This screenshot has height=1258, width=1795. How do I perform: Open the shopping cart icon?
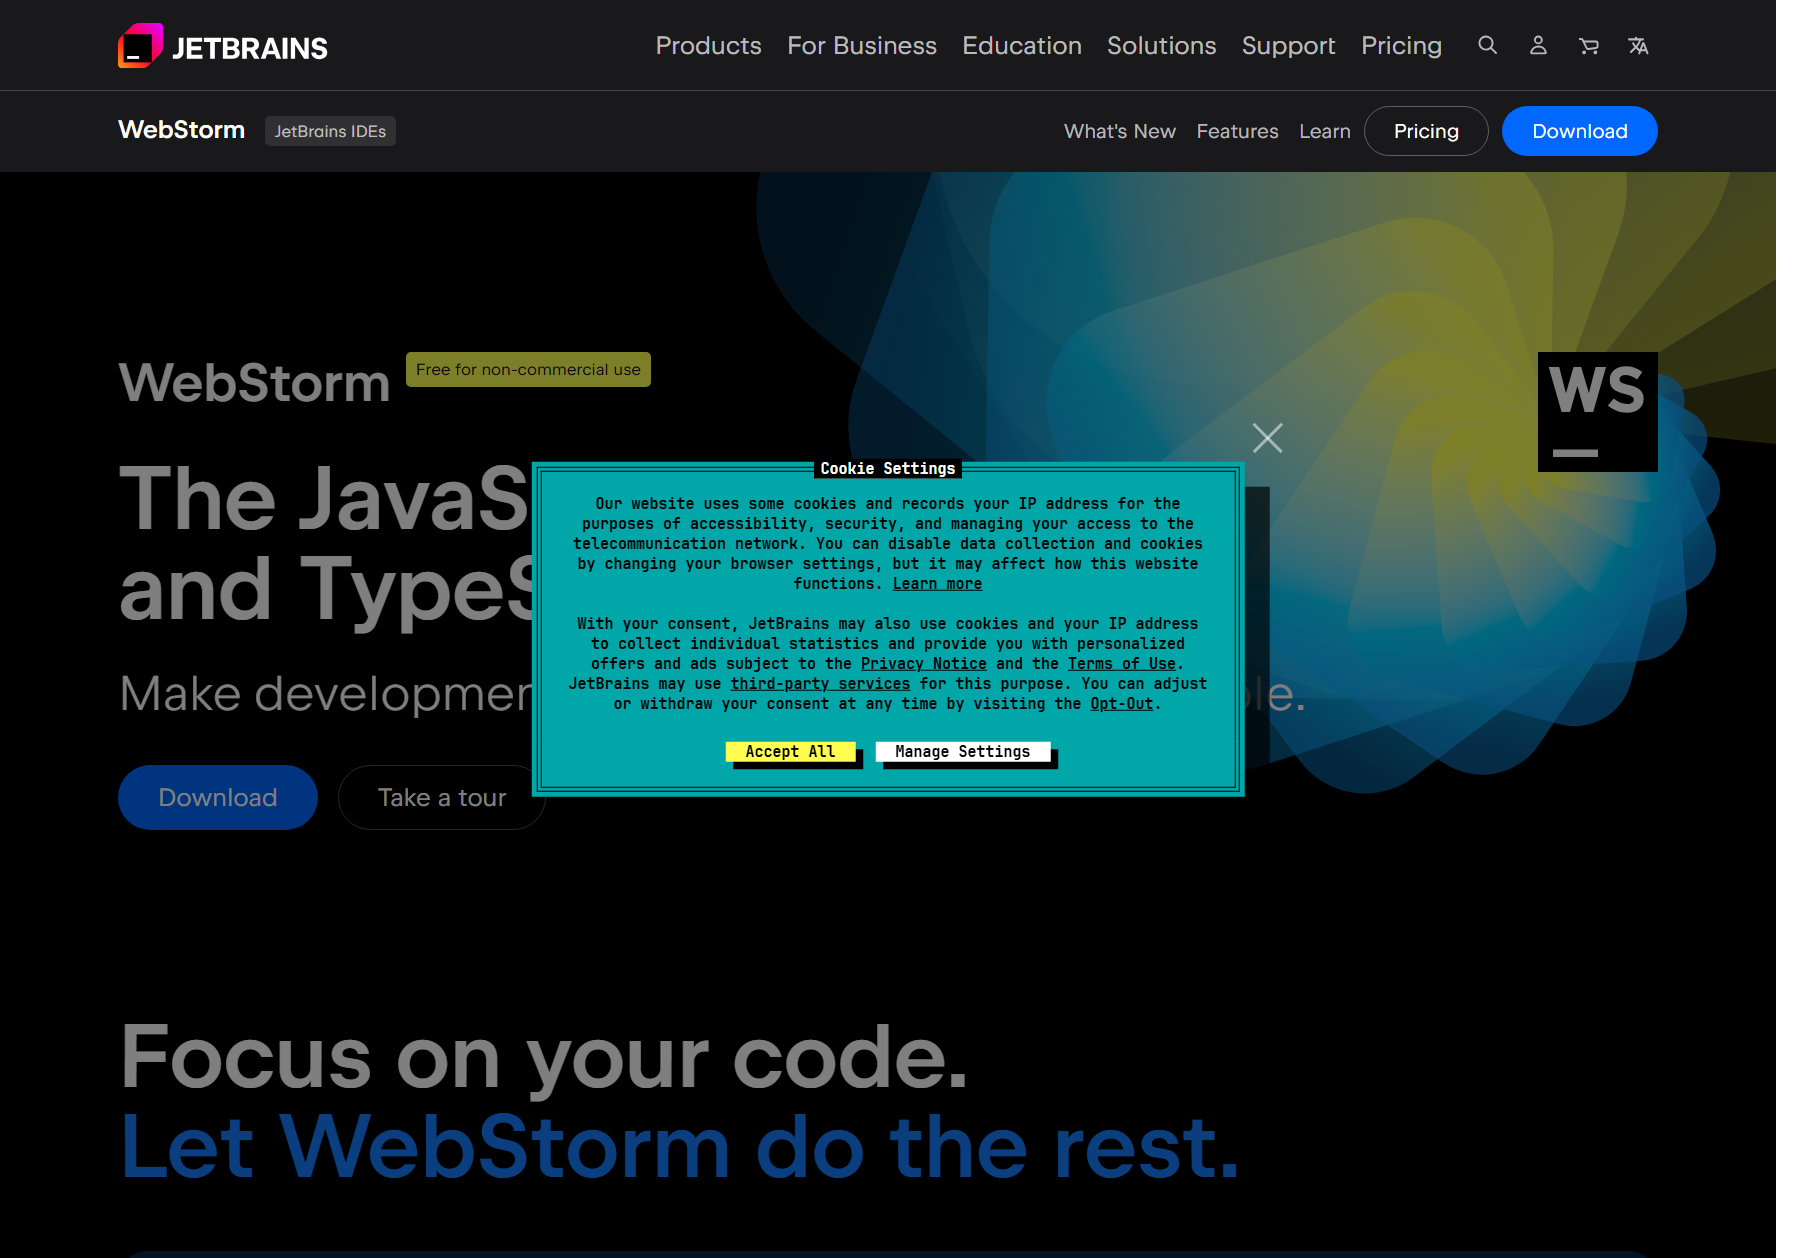pyautogui.click(x=1588, y=46)
